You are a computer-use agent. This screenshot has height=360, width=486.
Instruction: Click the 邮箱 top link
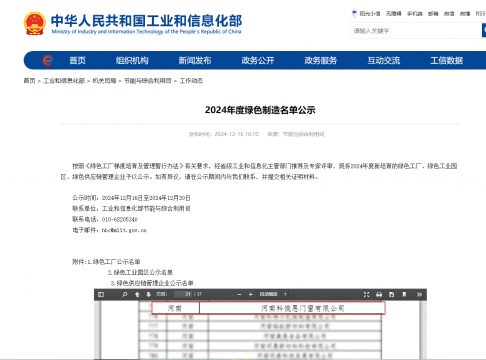click(433, 13)
